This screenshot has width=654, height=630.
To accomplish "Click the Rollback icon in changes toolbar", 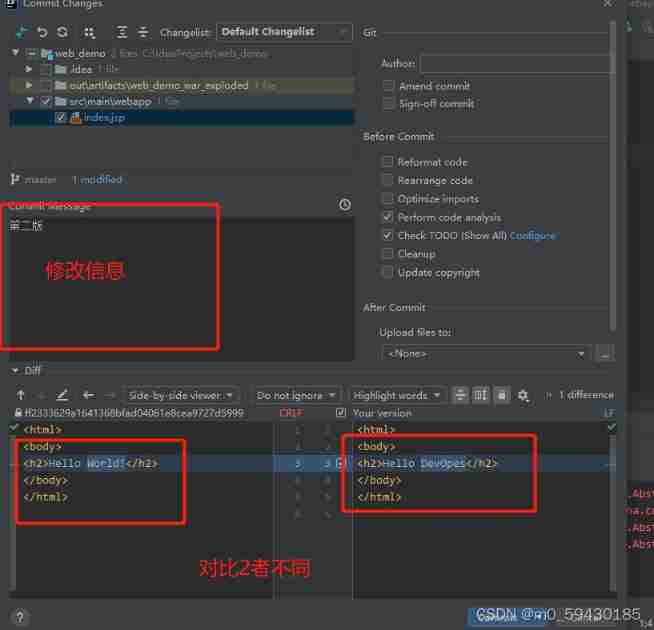I will pyautogui.click(x=42, y=32).
